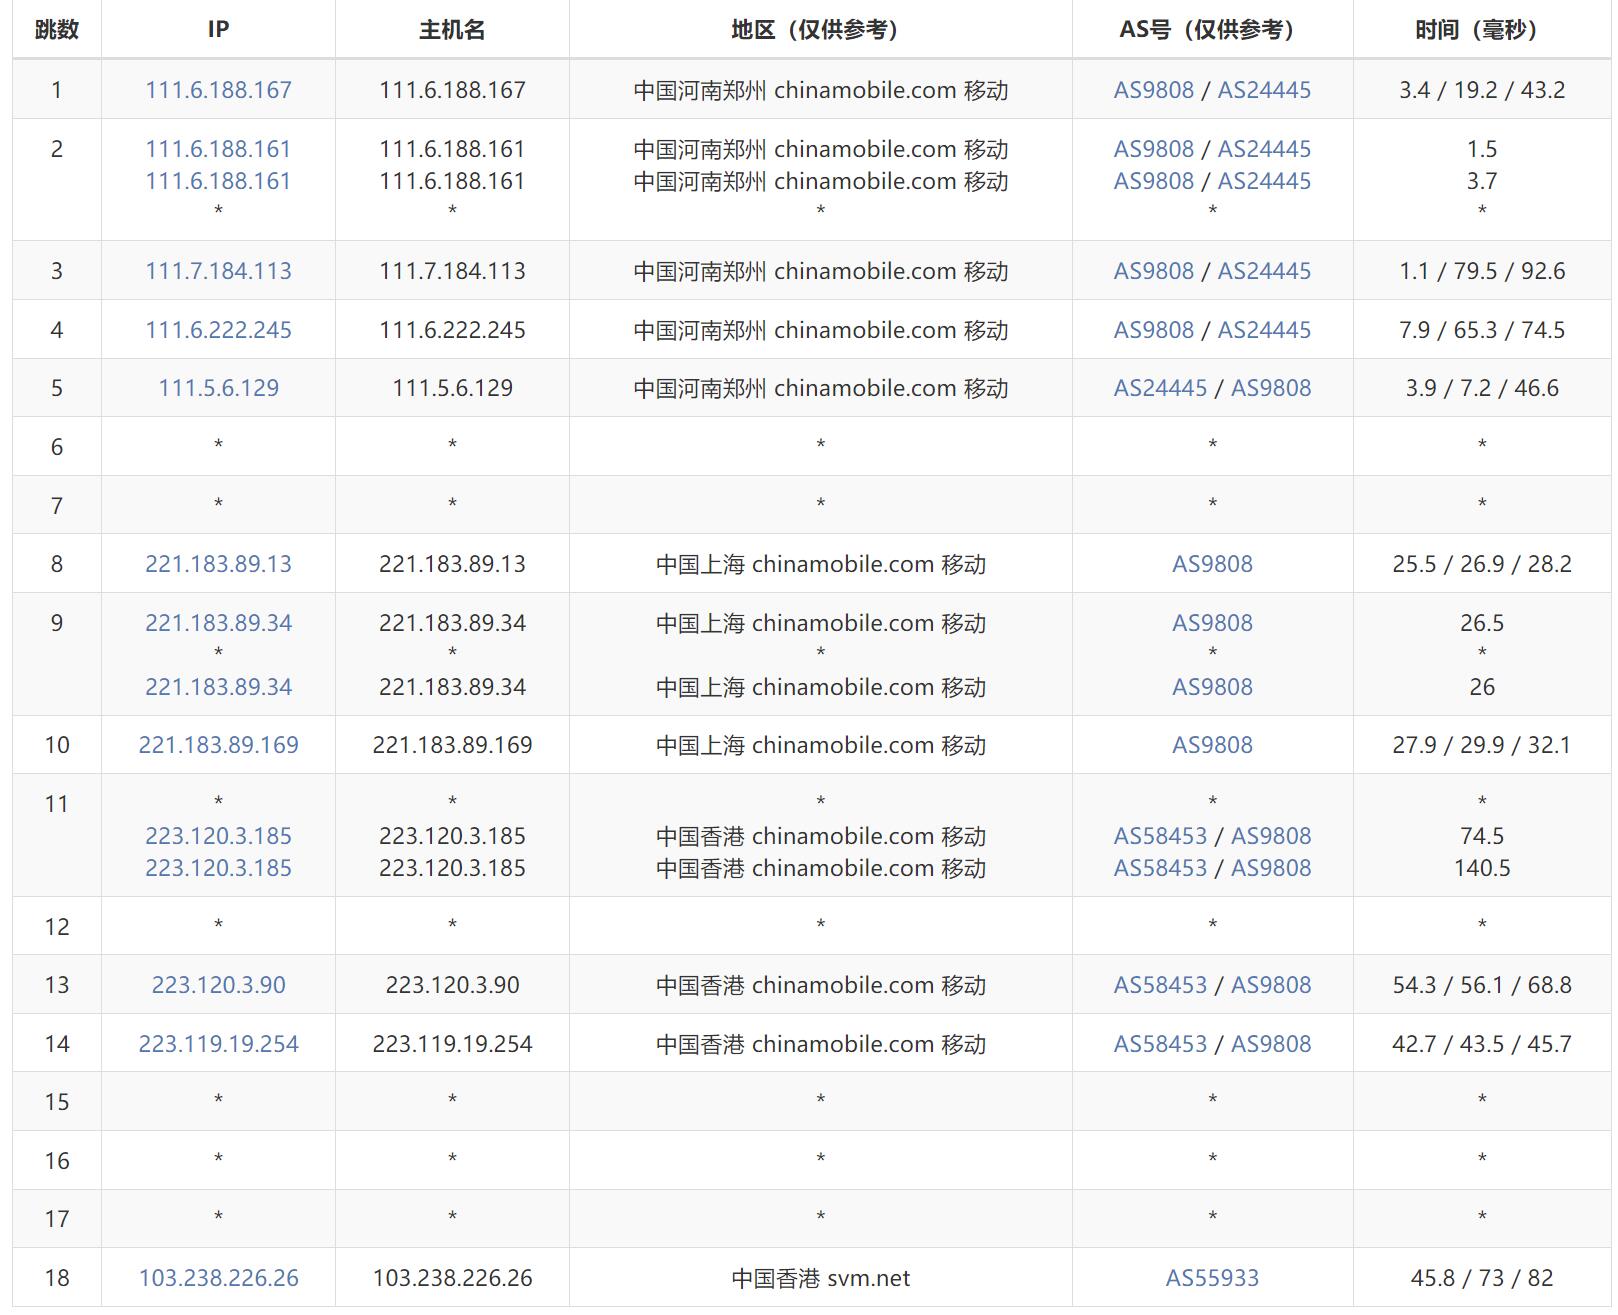
Task: Open AS9808 link in hop 13 row
Action: click(1271, 985)
